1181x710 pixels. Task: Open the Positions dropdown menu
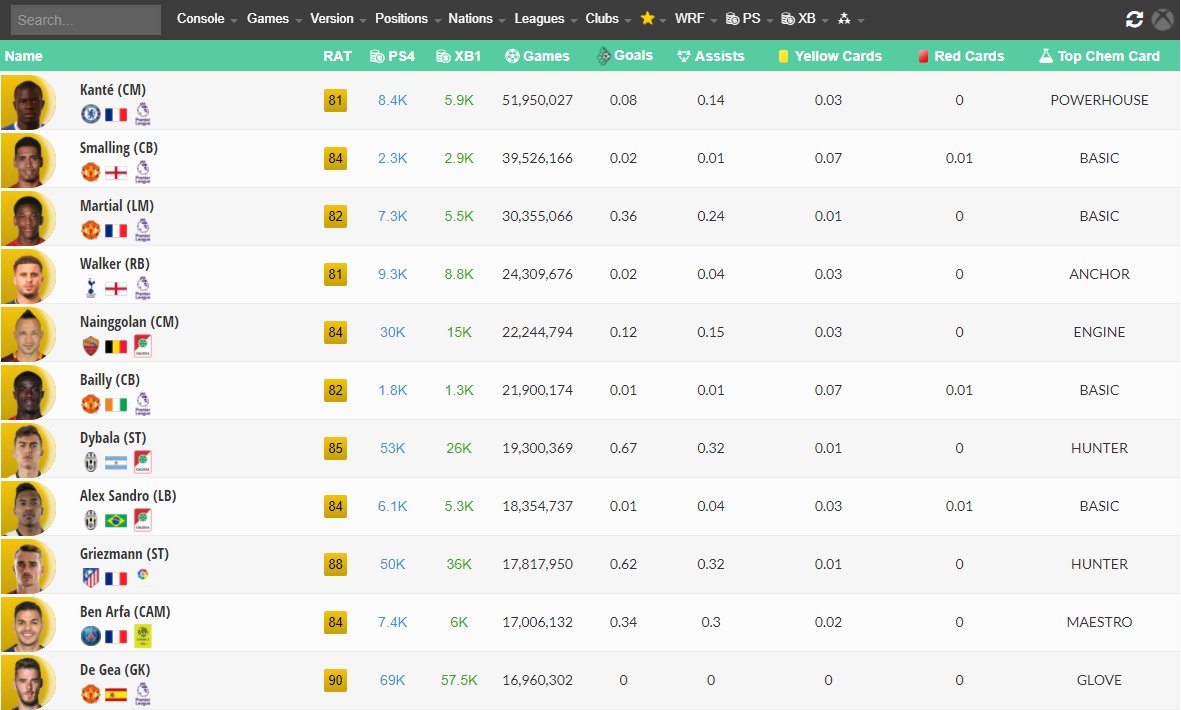407,19
